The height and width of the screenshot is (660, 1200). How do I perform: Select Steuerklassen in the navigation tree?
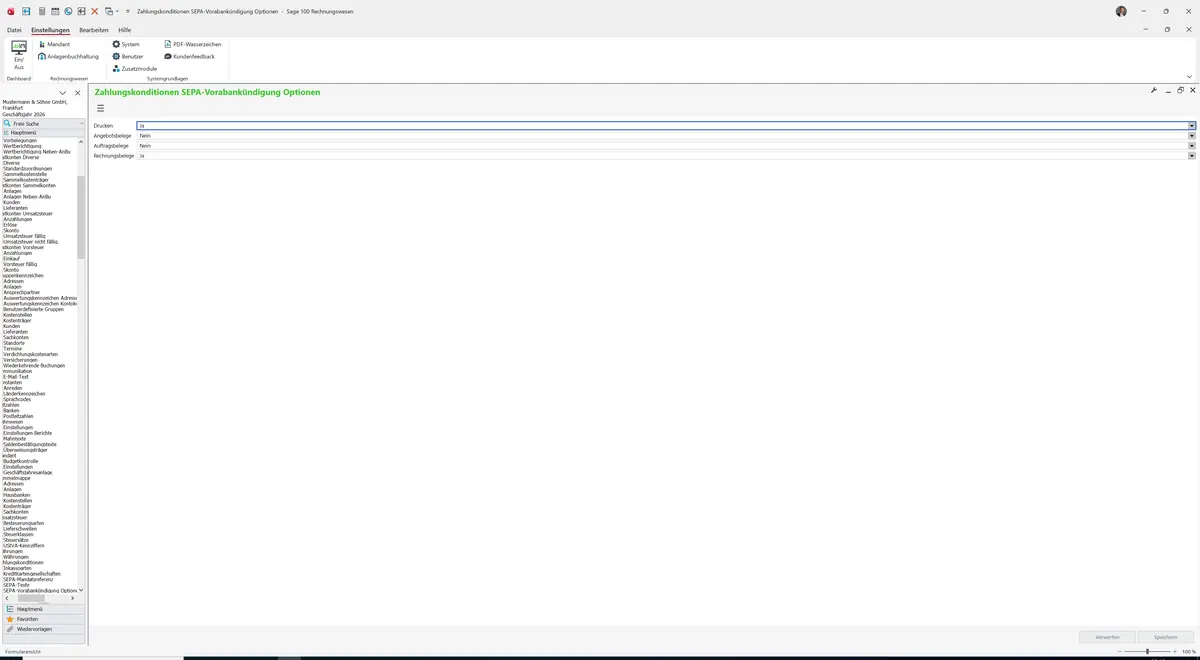pyautogui.click(x=18, y=534)
